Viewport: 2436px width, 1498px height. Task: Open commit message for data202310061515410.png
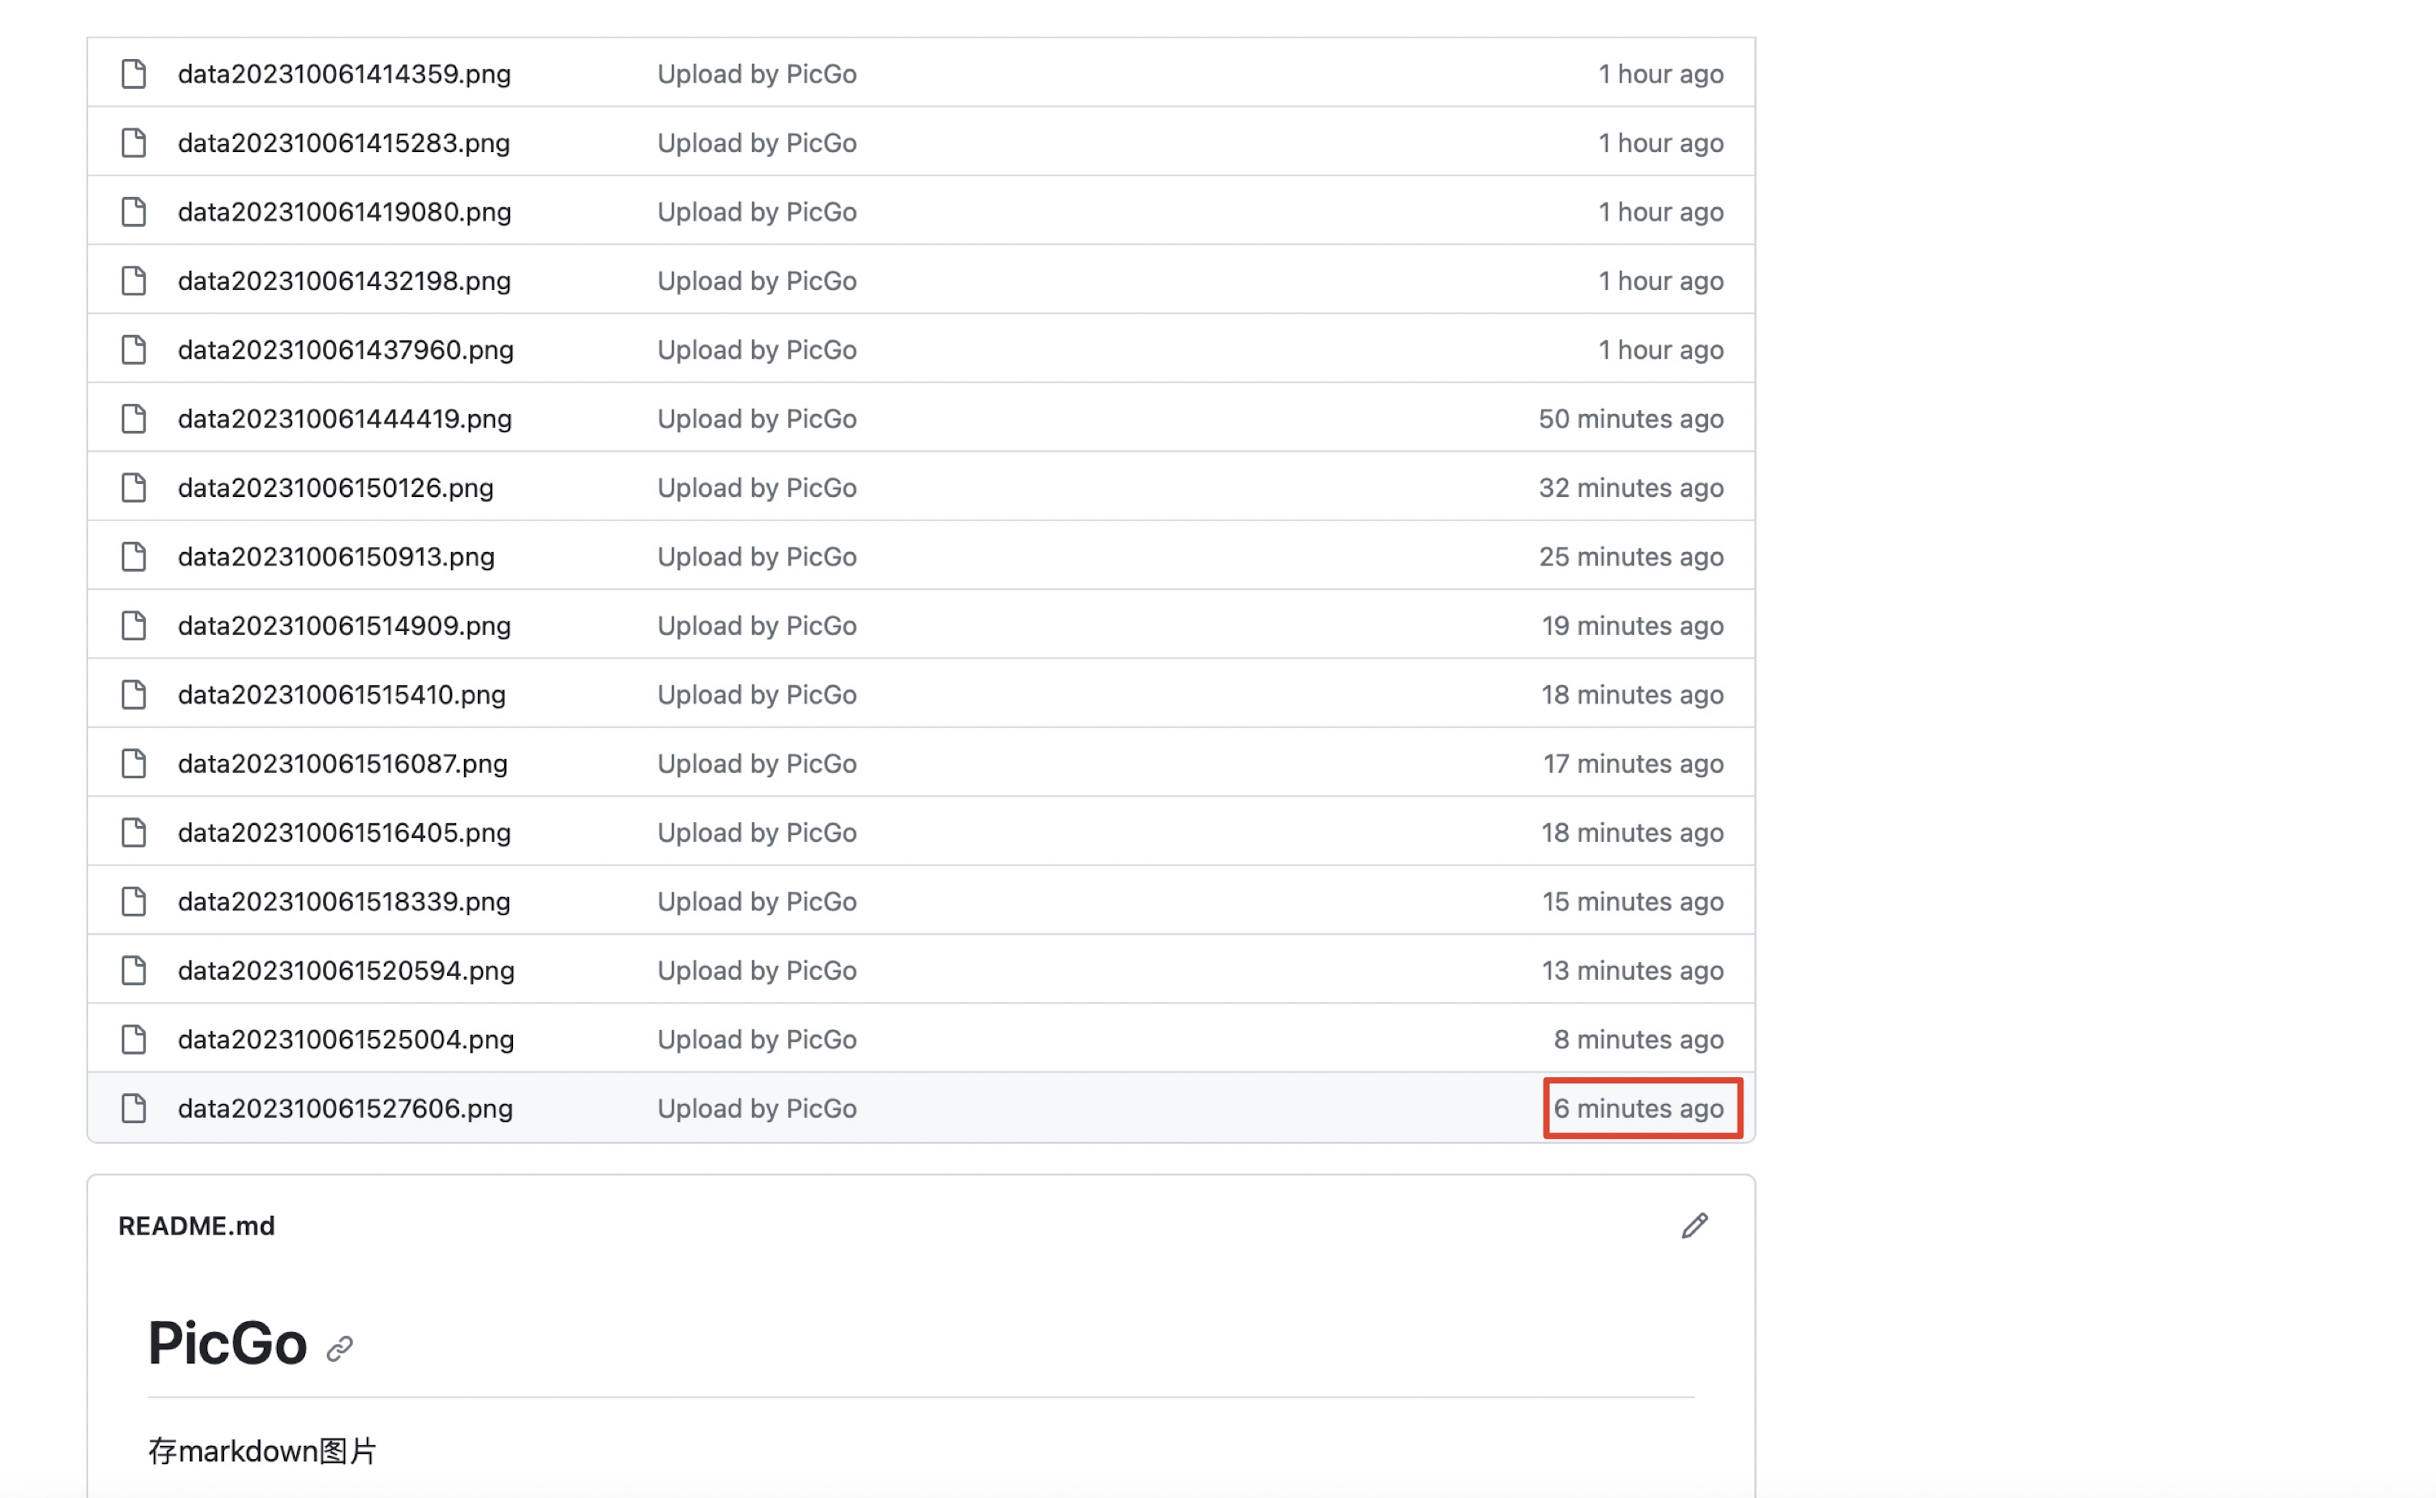click(x=756, y=695)
